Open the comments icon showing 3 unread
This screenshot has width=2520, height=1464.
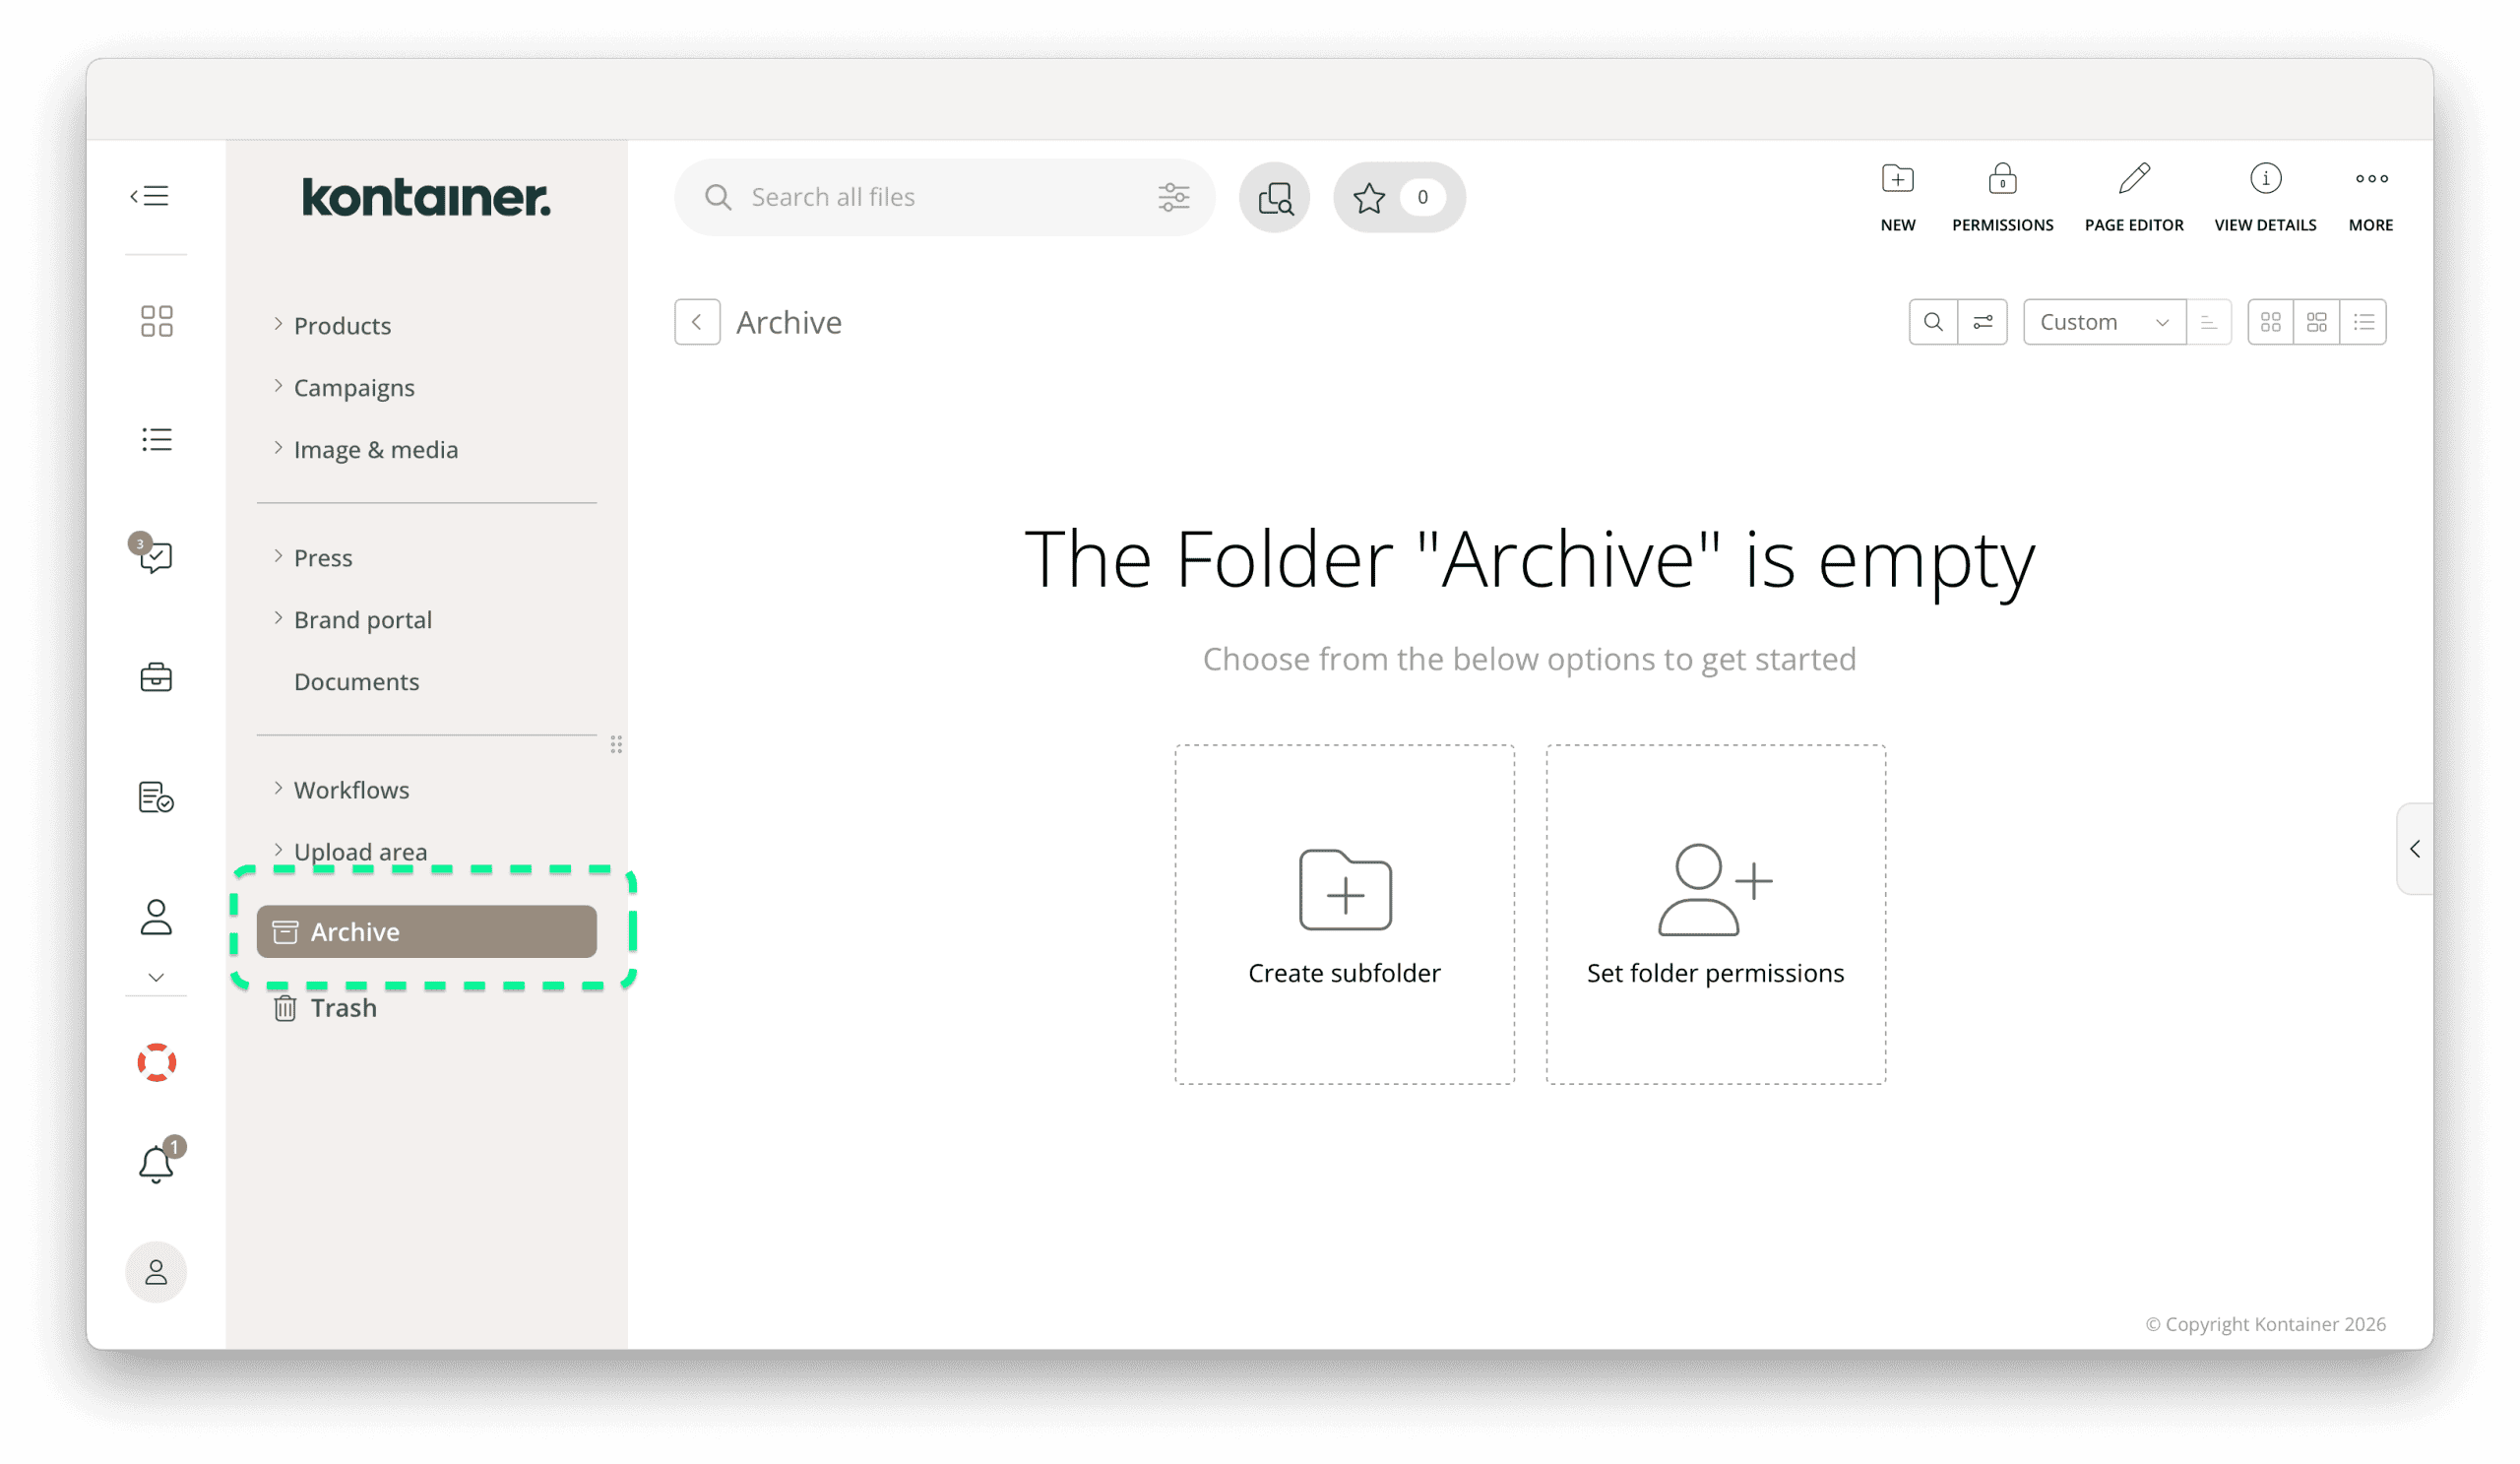coord(156,558)
